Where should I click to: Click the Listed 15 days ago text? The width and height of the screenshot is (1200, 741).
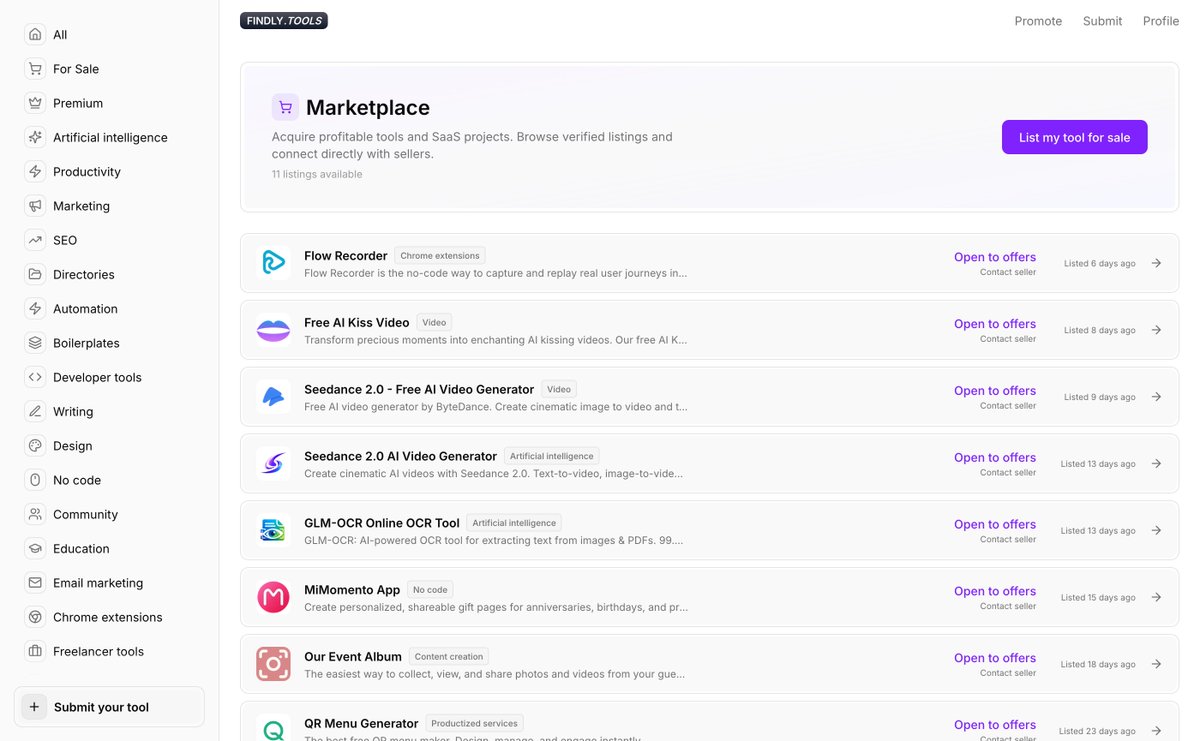click(1098, 597)
